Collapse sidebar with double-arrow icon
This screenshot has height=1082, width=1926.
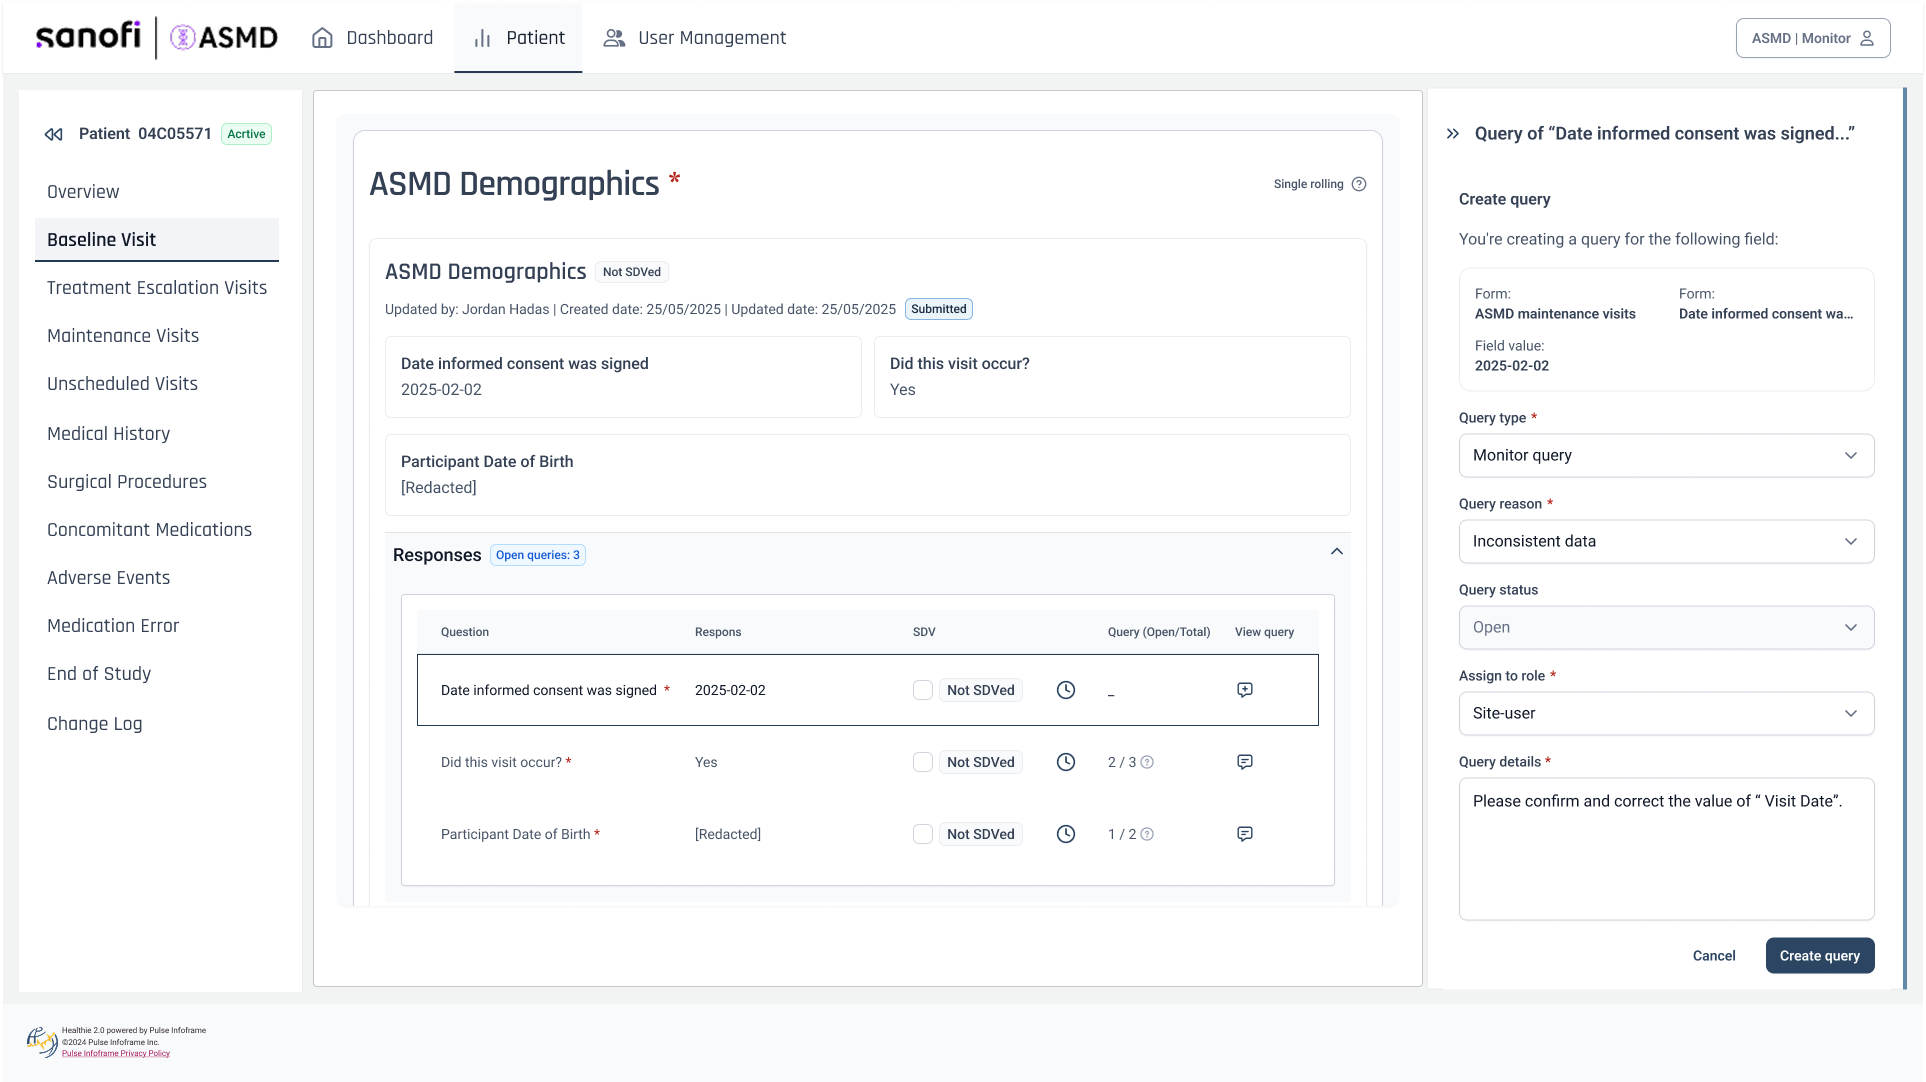click(54, 134)
